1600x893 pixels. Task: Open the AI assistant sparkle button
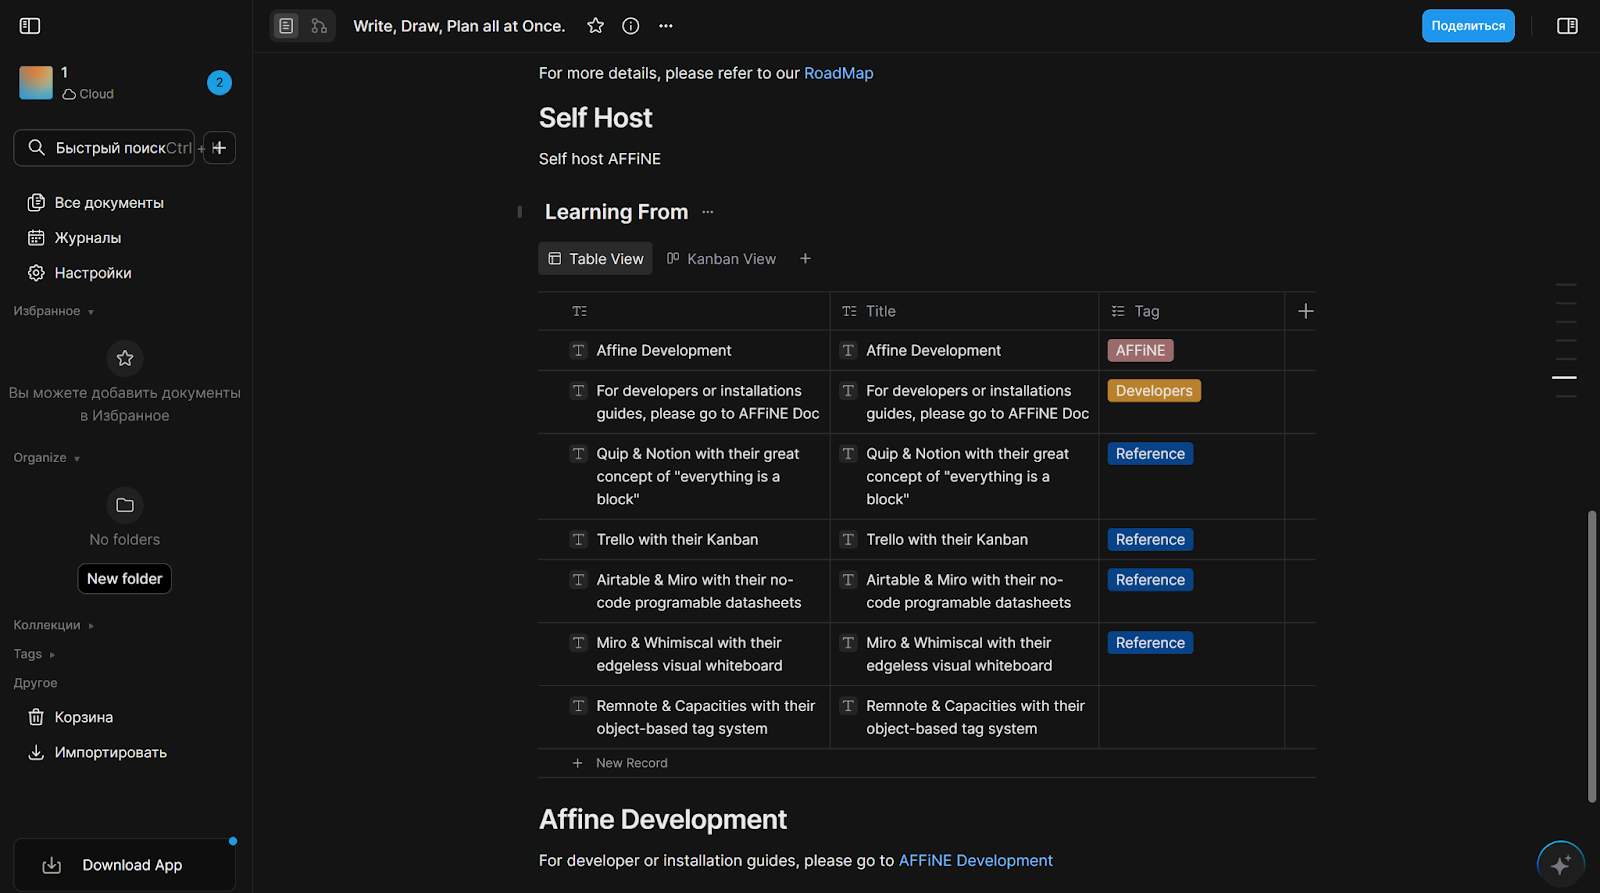click(1561, 864)
